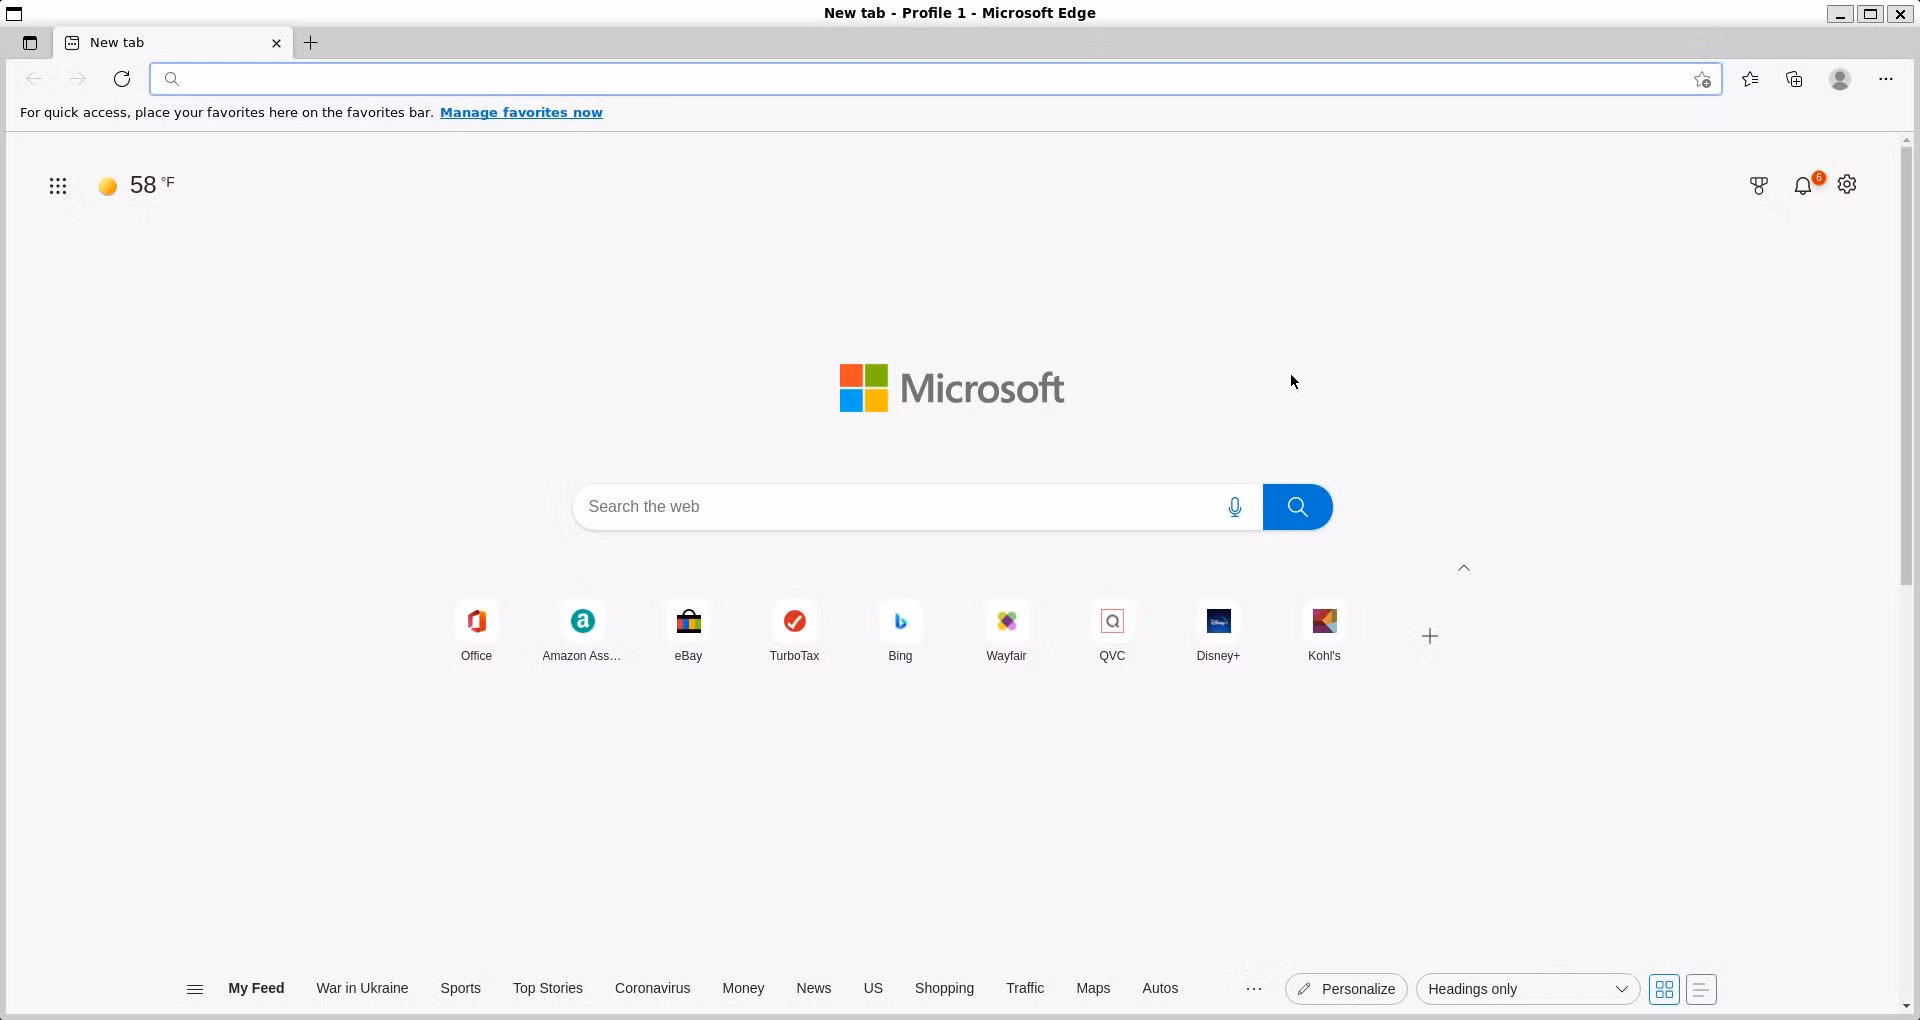The width and height of the screenshot is (1920, 1020).
Task: Open page settings gear icon
Action: (x=1847, y=185)
